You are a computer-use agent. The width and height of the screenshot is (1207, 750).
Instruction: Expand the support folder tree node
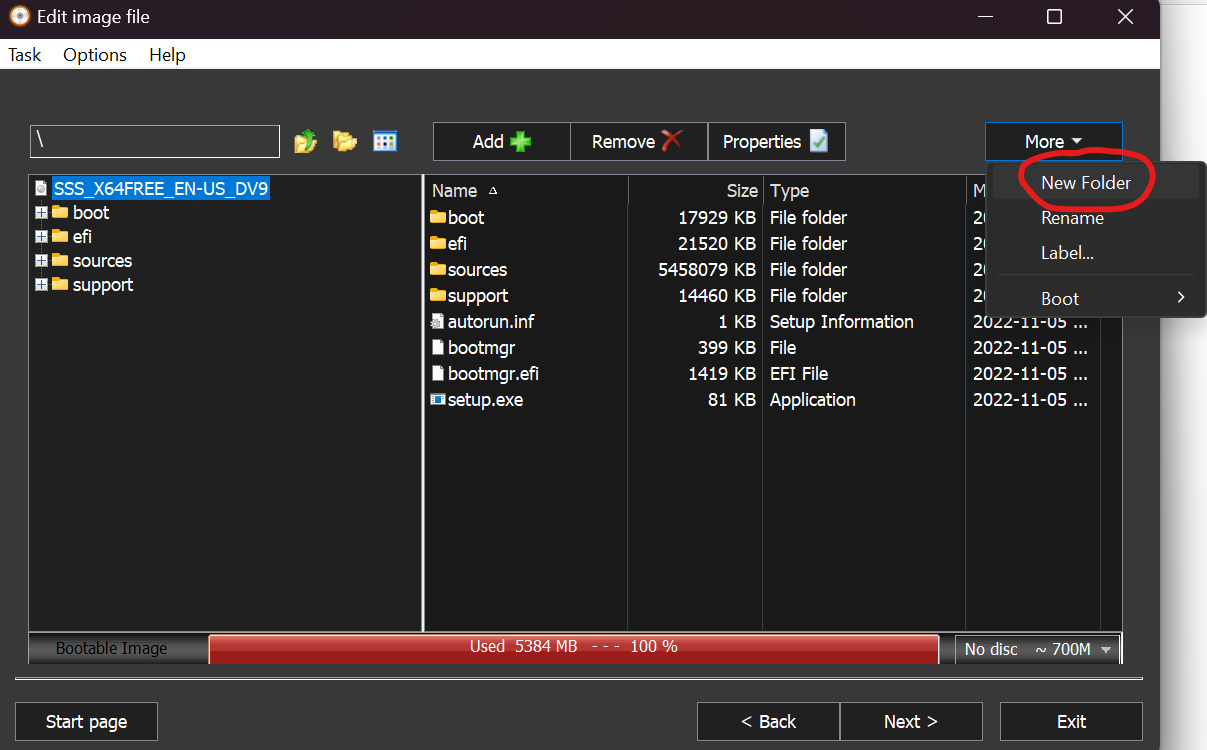(x=41, y=285)
